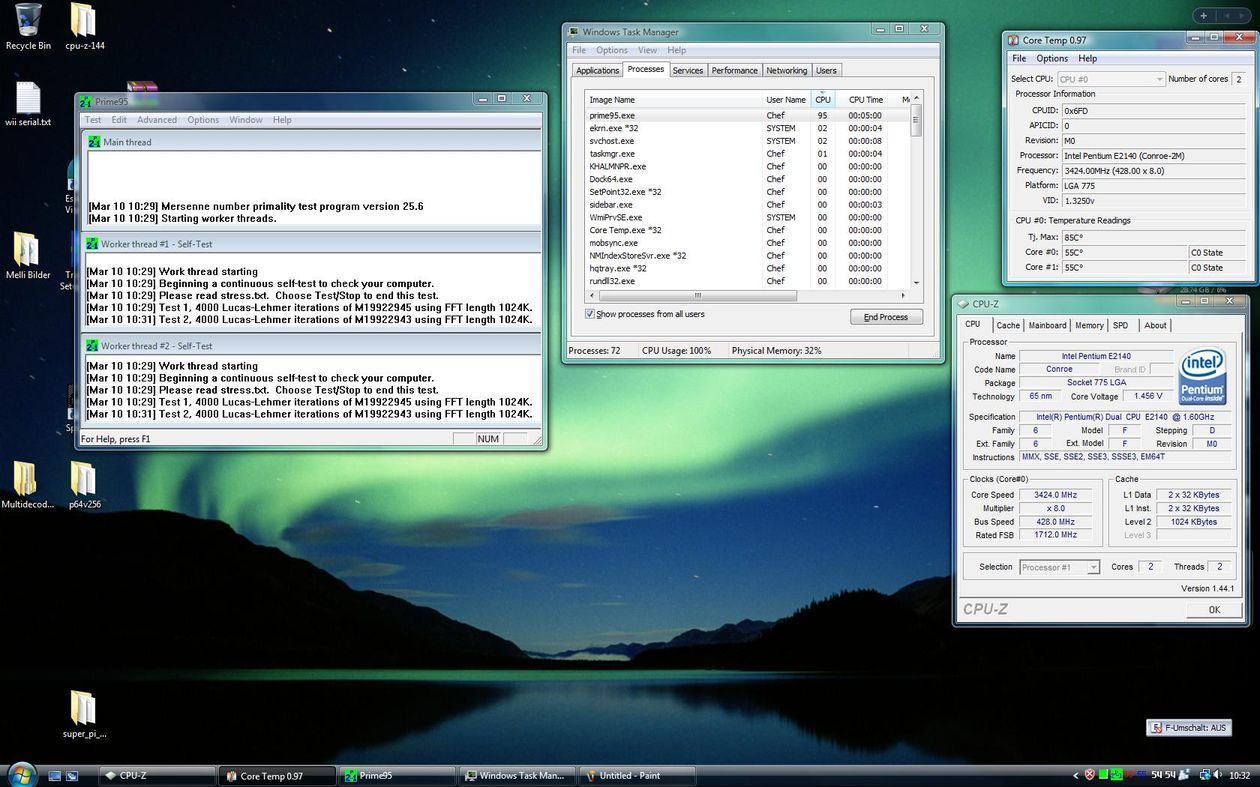Switch to the Cache tab in CPU-Z
Viewport: 1260px width, 787px height.
pos(1008,325)
